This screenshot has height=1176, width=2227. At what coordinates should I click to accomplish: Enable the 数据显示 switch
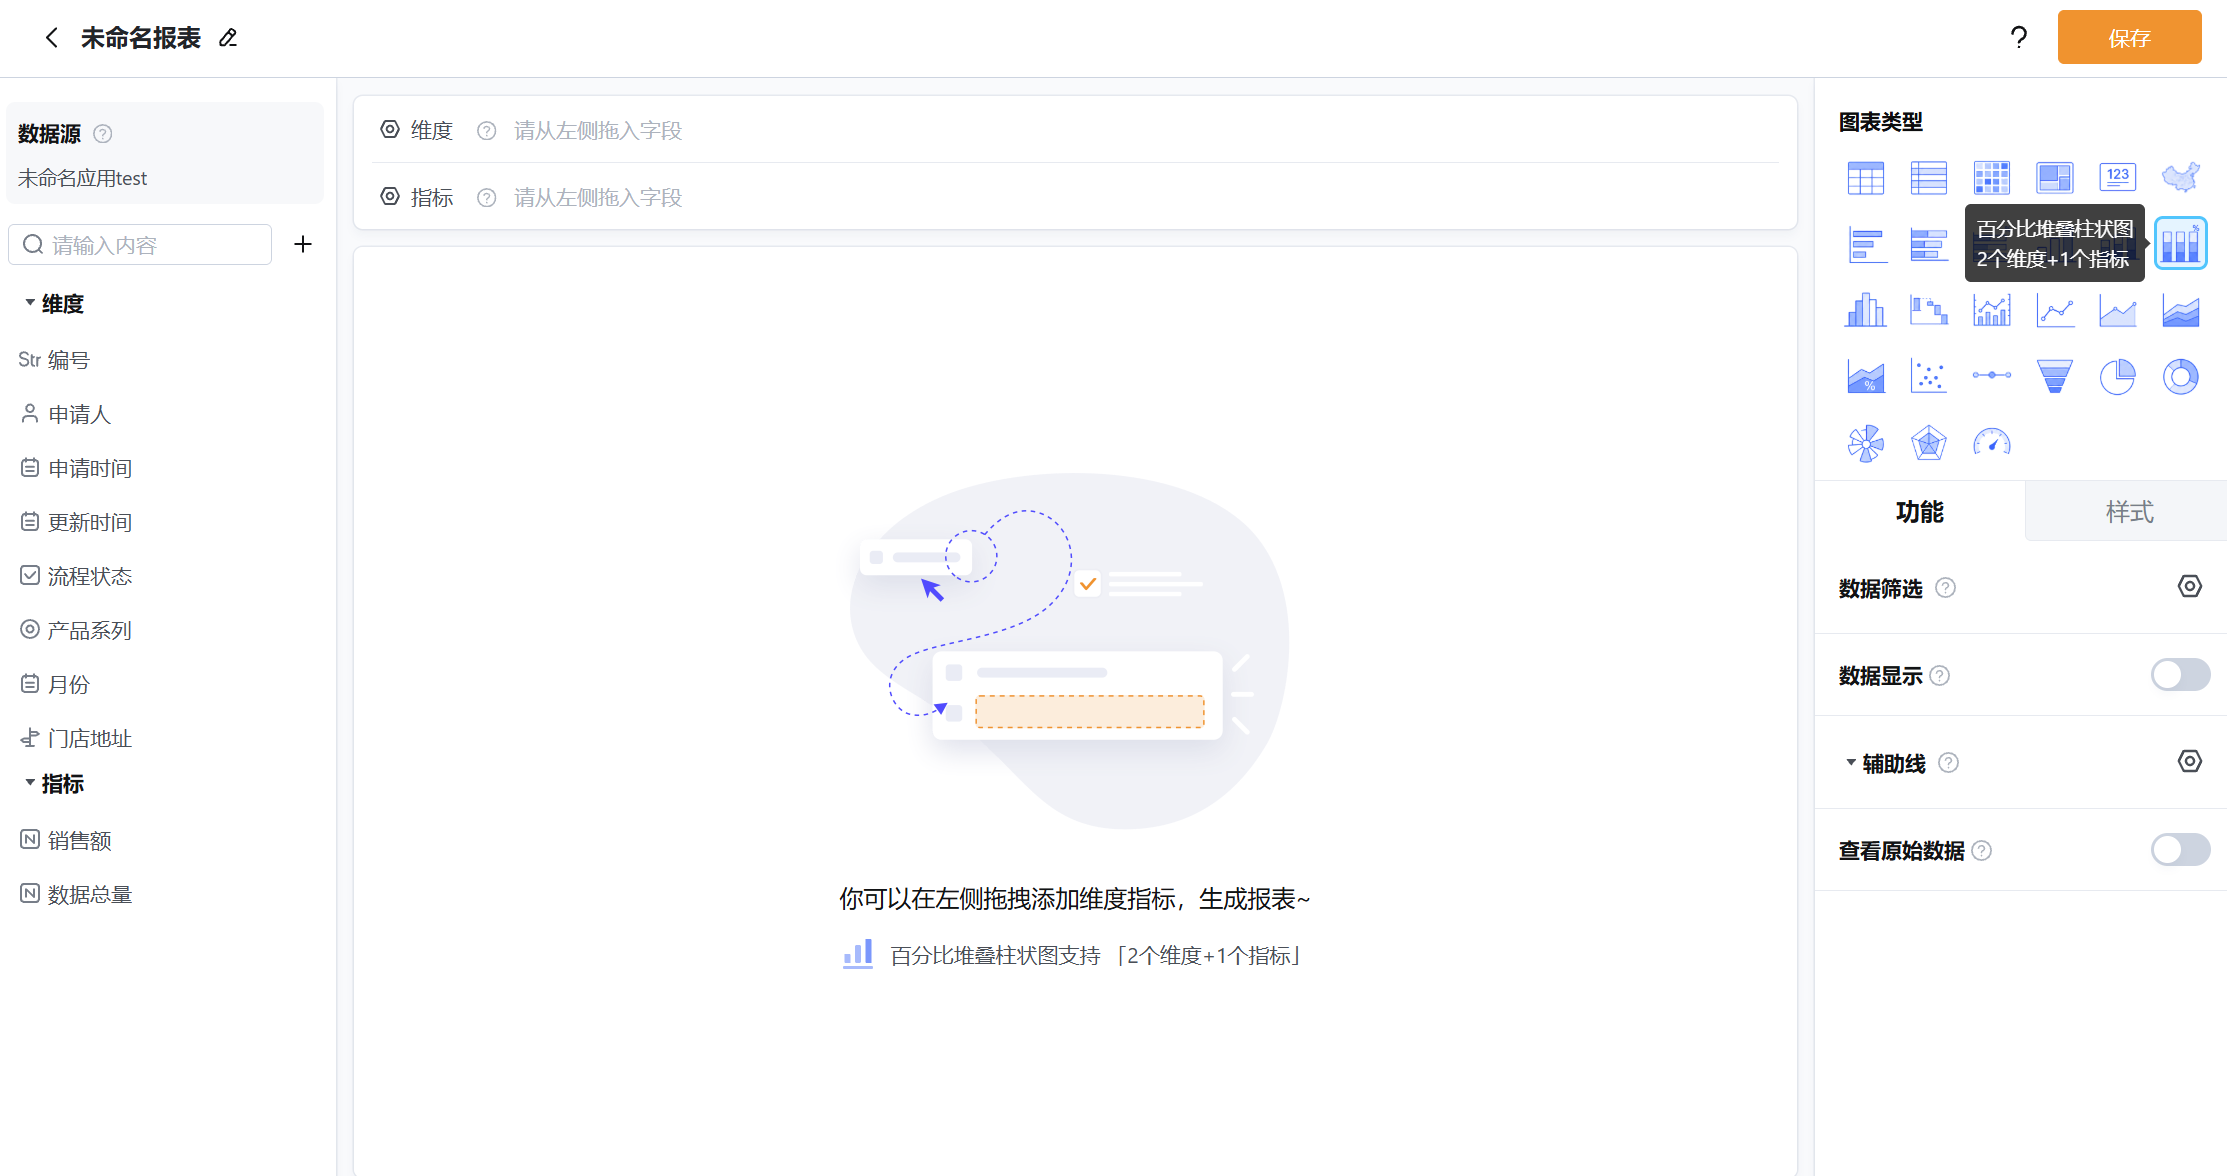click(2180, 675)
